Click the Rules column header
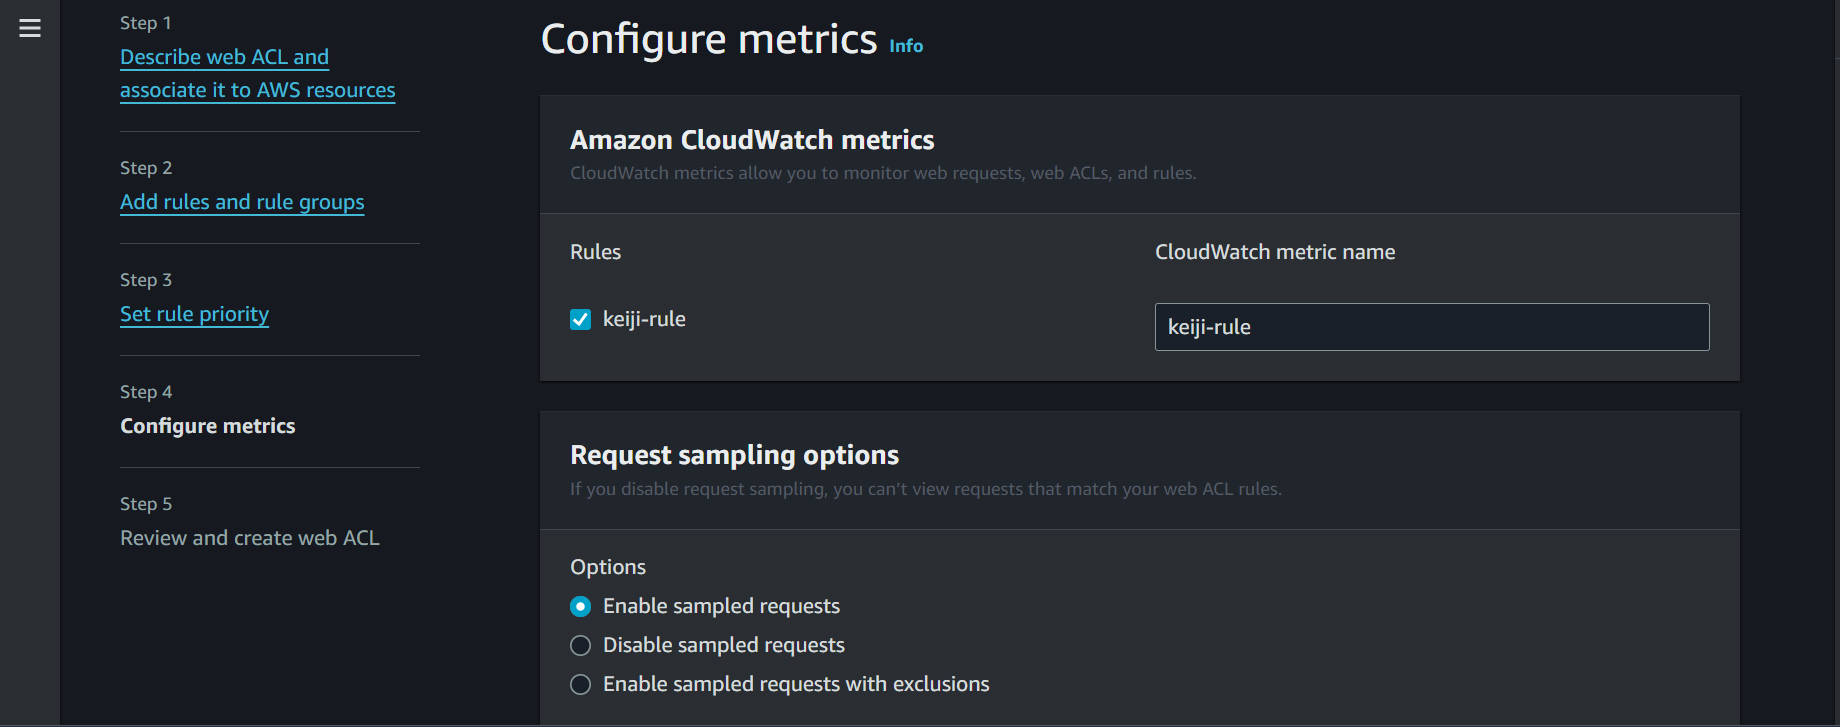1840x727 pixels. (595, 252)
